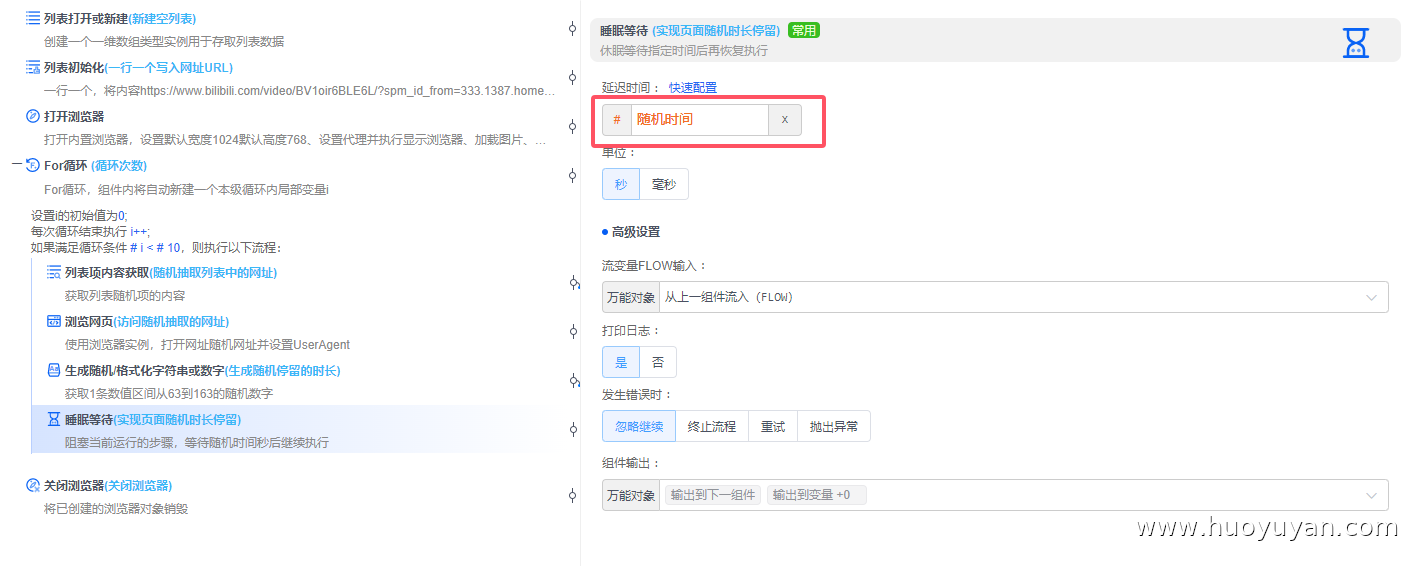The width and height of the screenshot is (1410, 566).
Task: Click the connector node beside 打开浏览器
Action: coord(573,126)
